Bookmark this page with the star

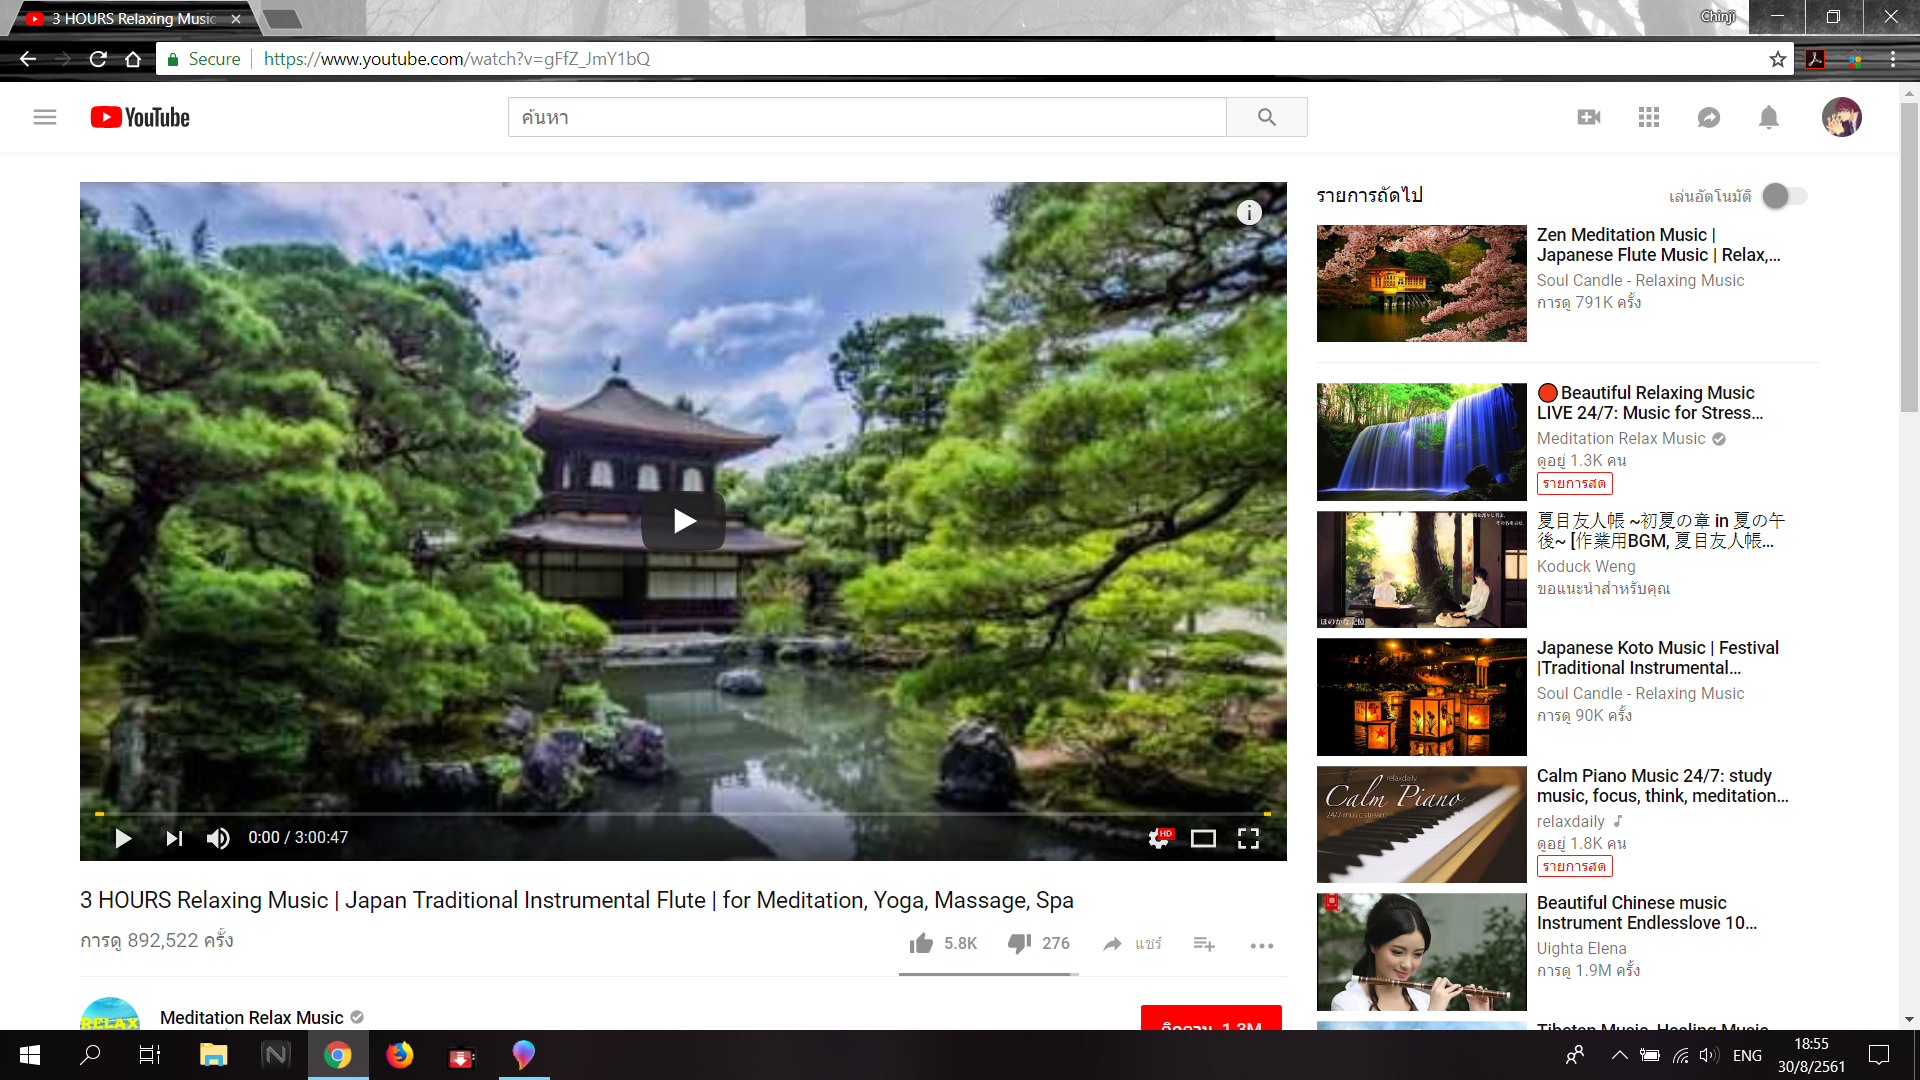click(1777, 59)
